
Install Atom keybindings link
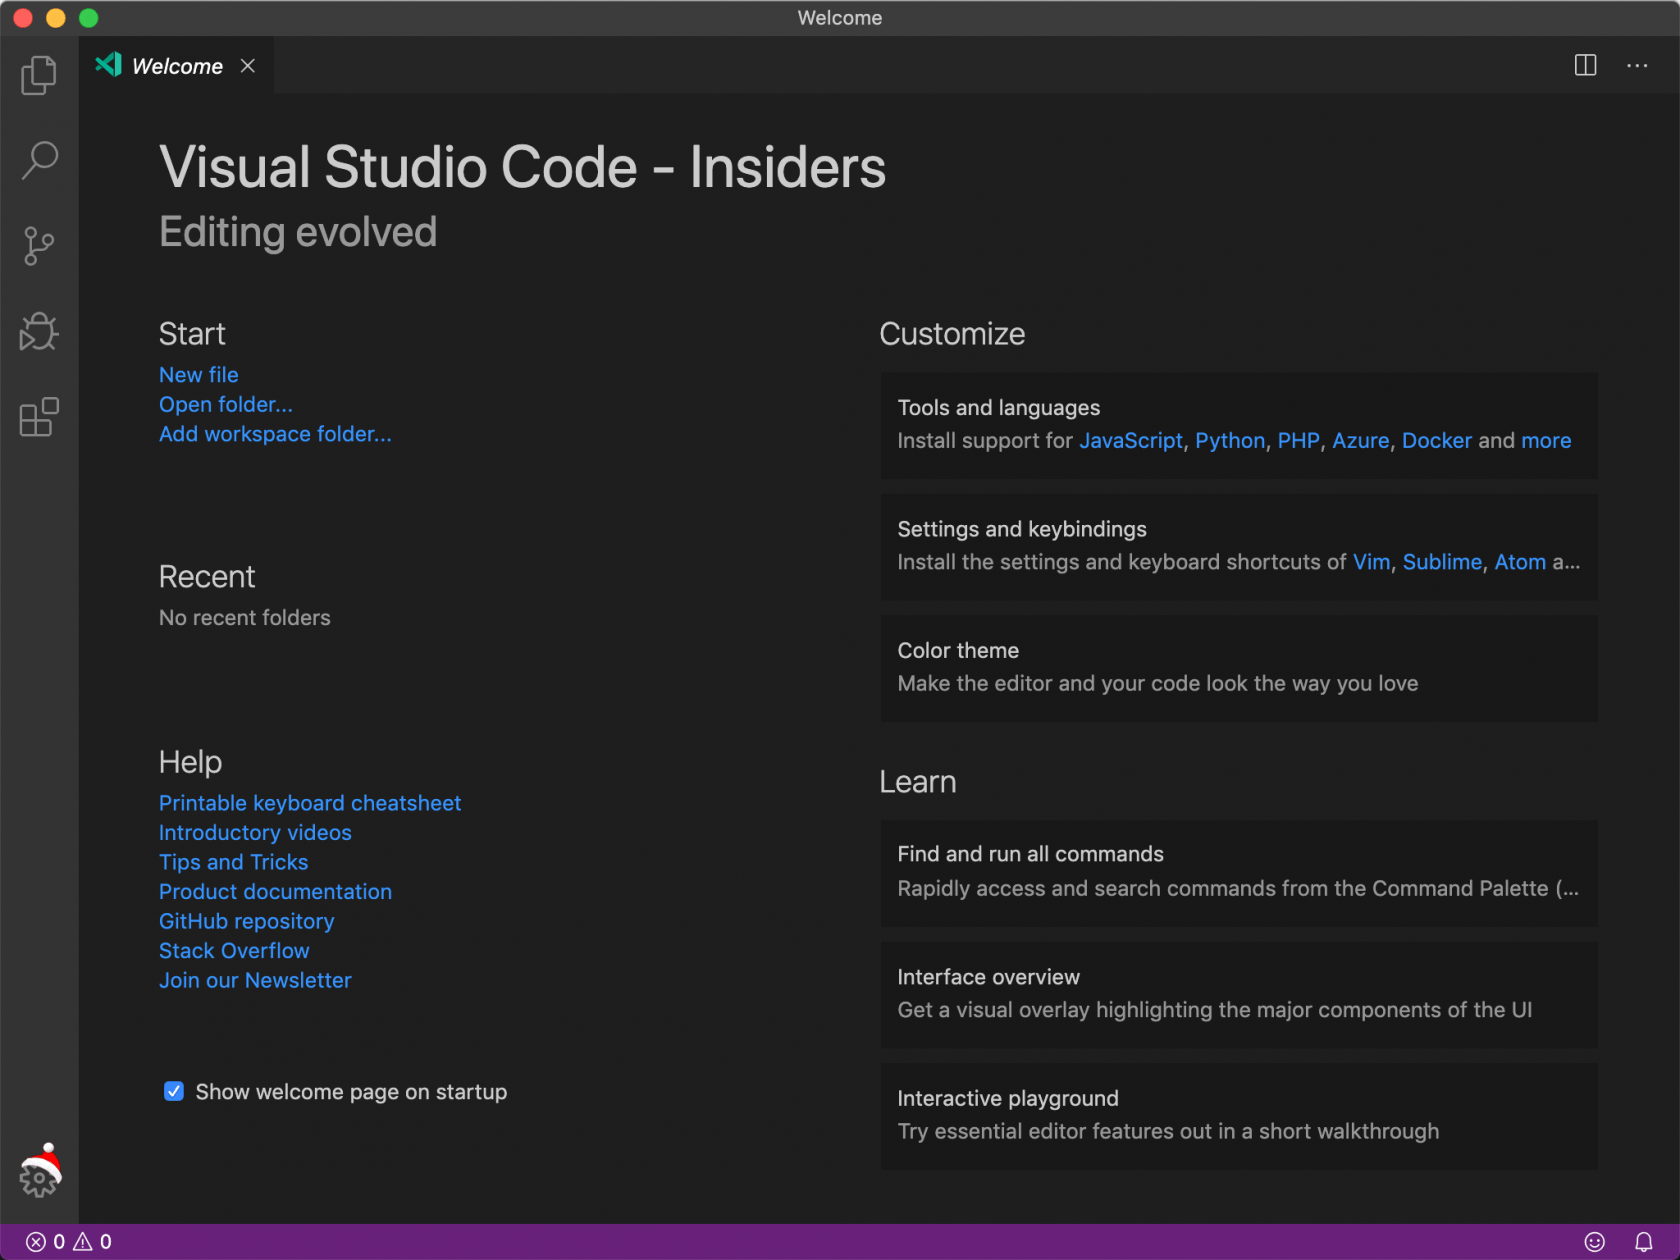tap(1520, 562)
